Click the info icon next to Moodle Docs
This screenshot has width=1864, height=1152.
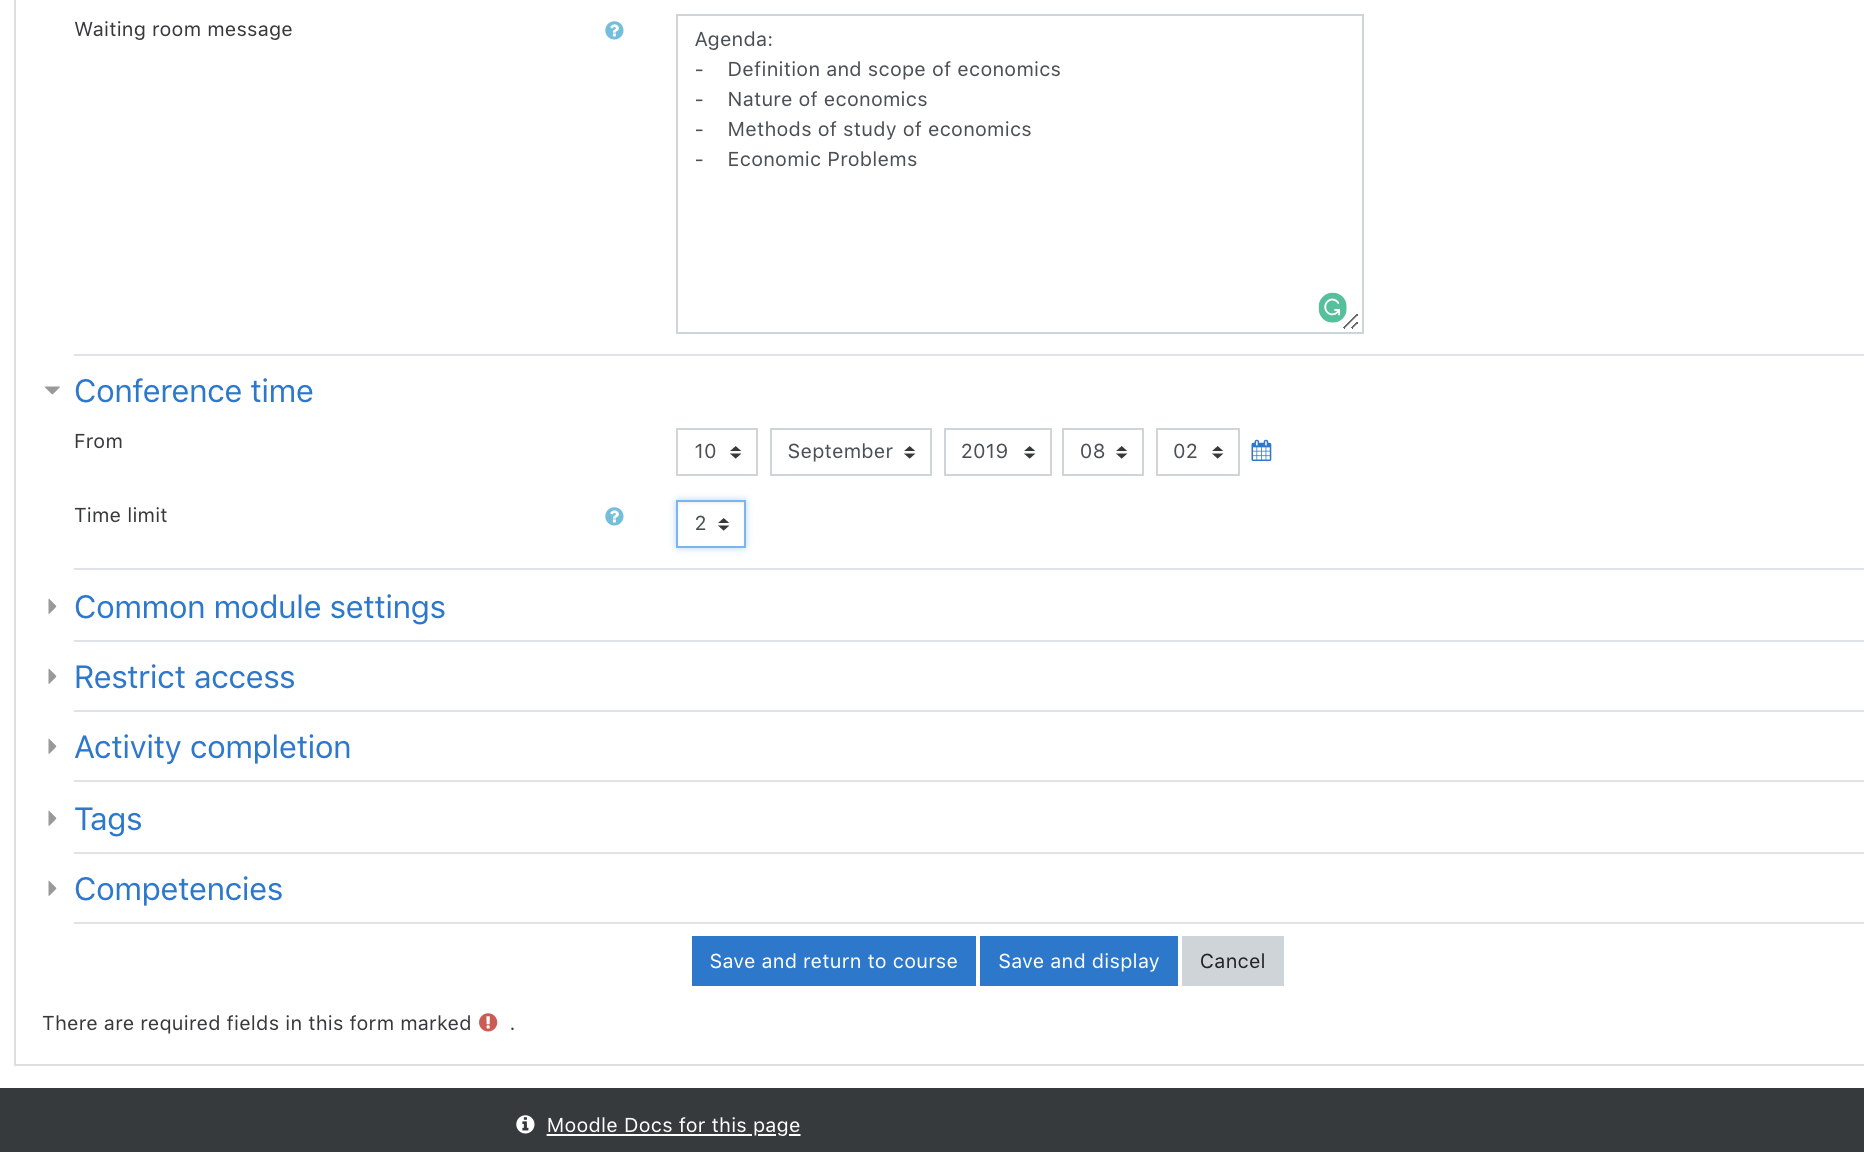pos(523,1124)
